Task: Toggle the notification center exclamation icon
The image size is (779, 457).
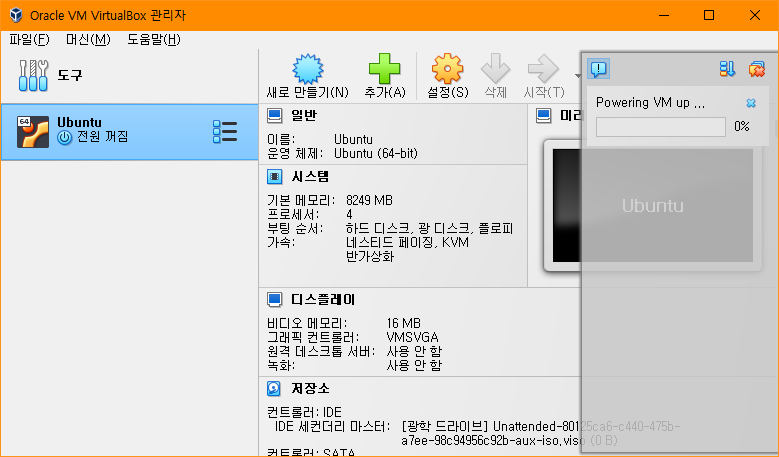Action: click(x=599, y=69)
